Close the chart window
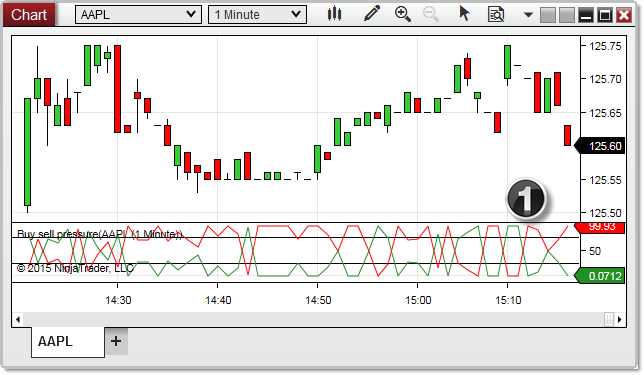The image size is (644, 375). pyautogui.click(x=624, y=16)
